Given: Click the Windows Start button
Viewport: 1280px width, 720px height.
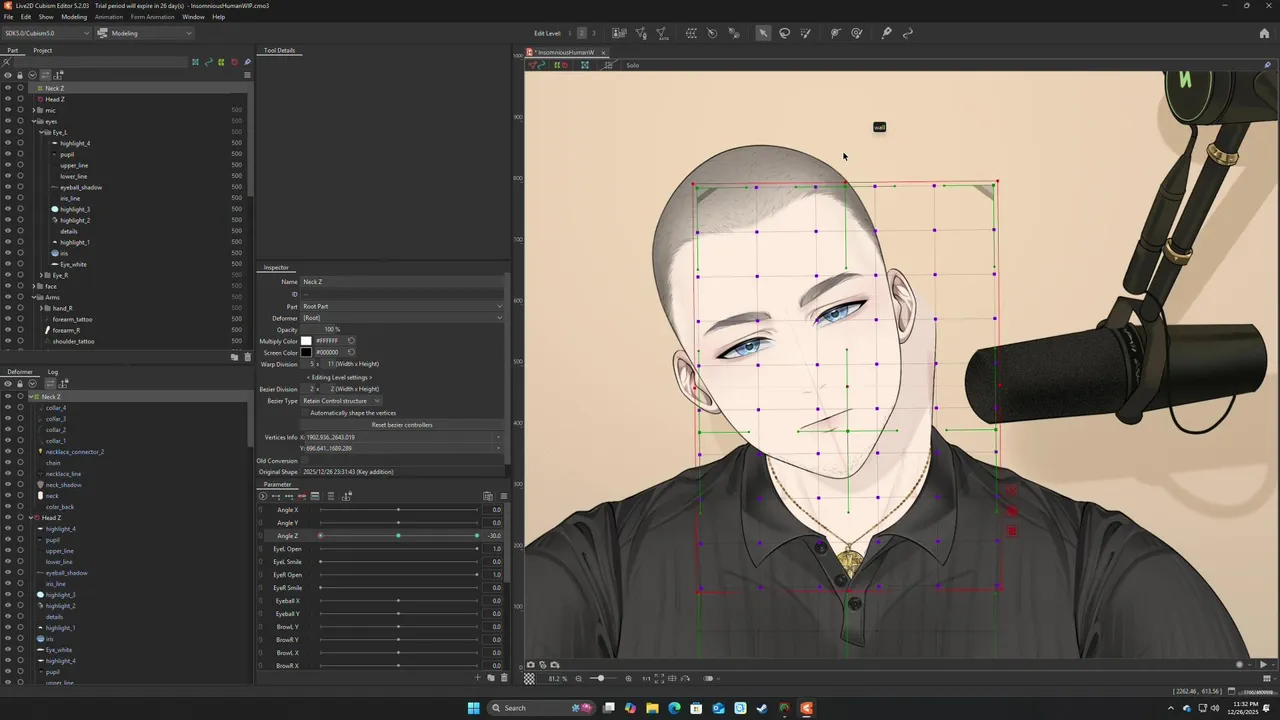Looking at the screenshot, I should click(474, 708).
